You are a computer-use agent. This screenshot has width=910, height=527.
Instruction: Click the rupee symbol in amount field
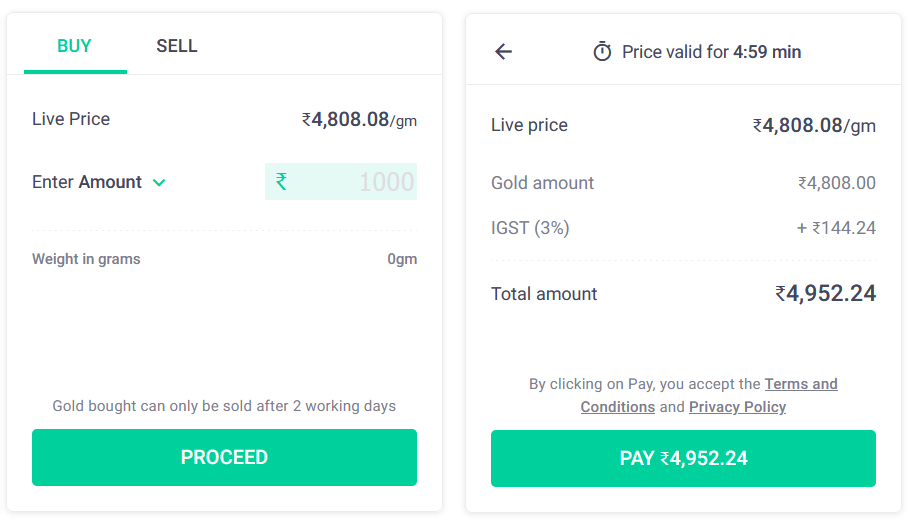(282, 181)
